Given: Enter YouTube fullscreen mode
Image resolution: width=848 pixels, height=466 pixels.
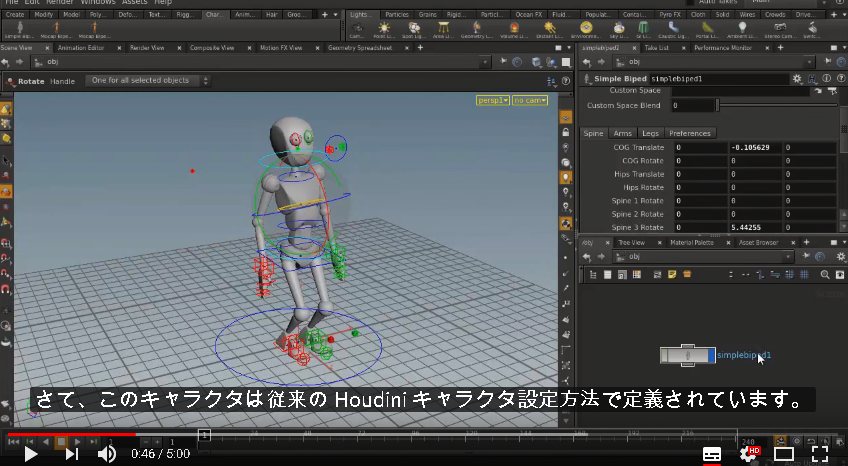Looking at the screenshot, I should [820, 454].
